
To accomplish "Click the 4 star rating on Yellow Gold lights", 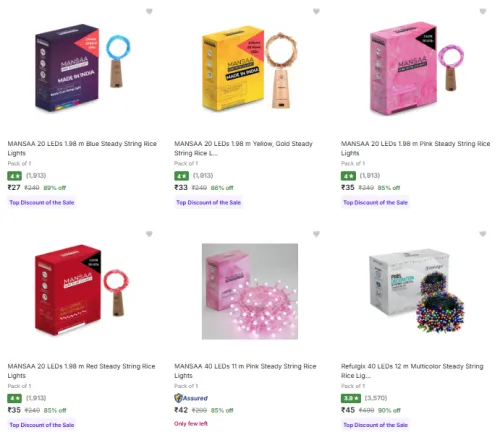I will 181,176.
